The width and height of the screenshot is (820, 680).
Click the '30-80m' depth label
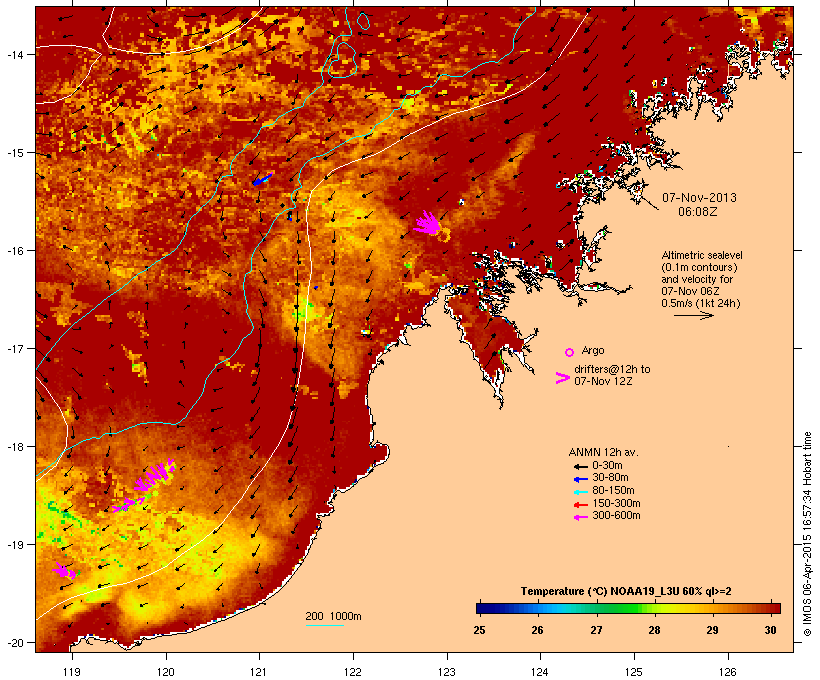[x=610, y=478]
